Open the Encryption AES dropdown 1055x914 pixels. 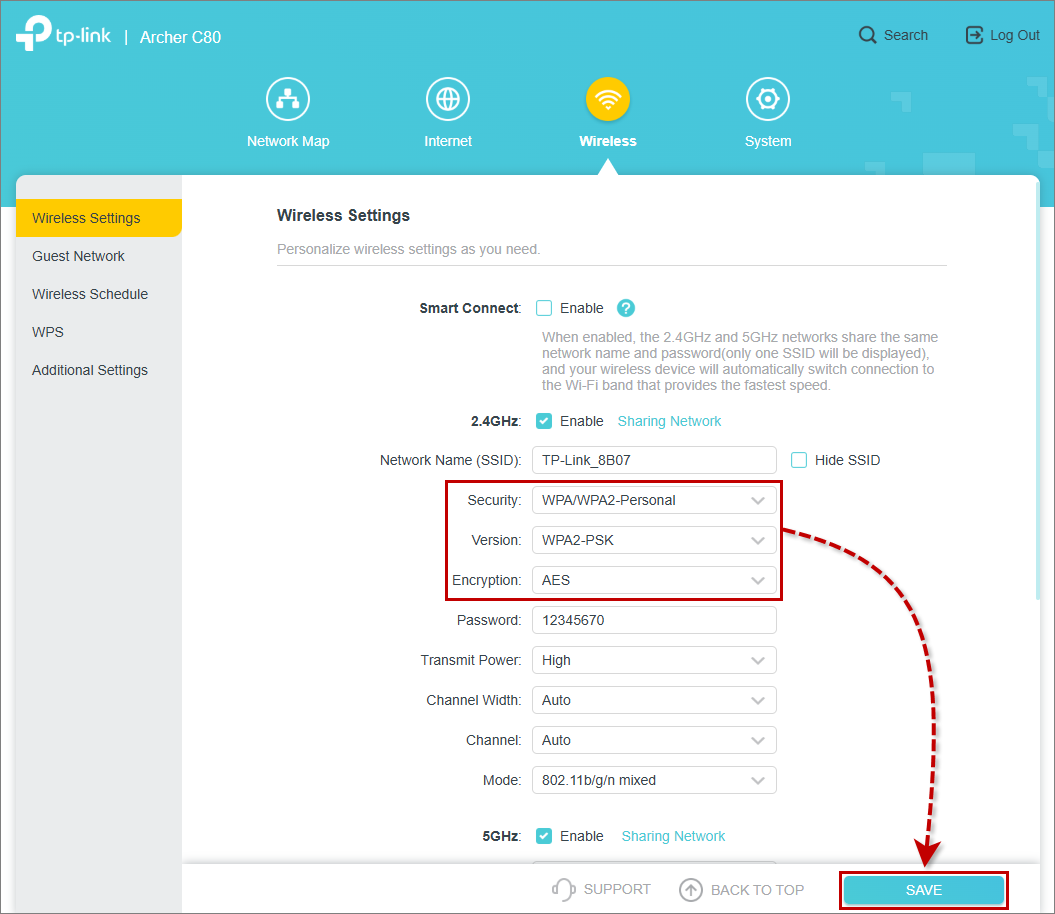coord(654,580)
